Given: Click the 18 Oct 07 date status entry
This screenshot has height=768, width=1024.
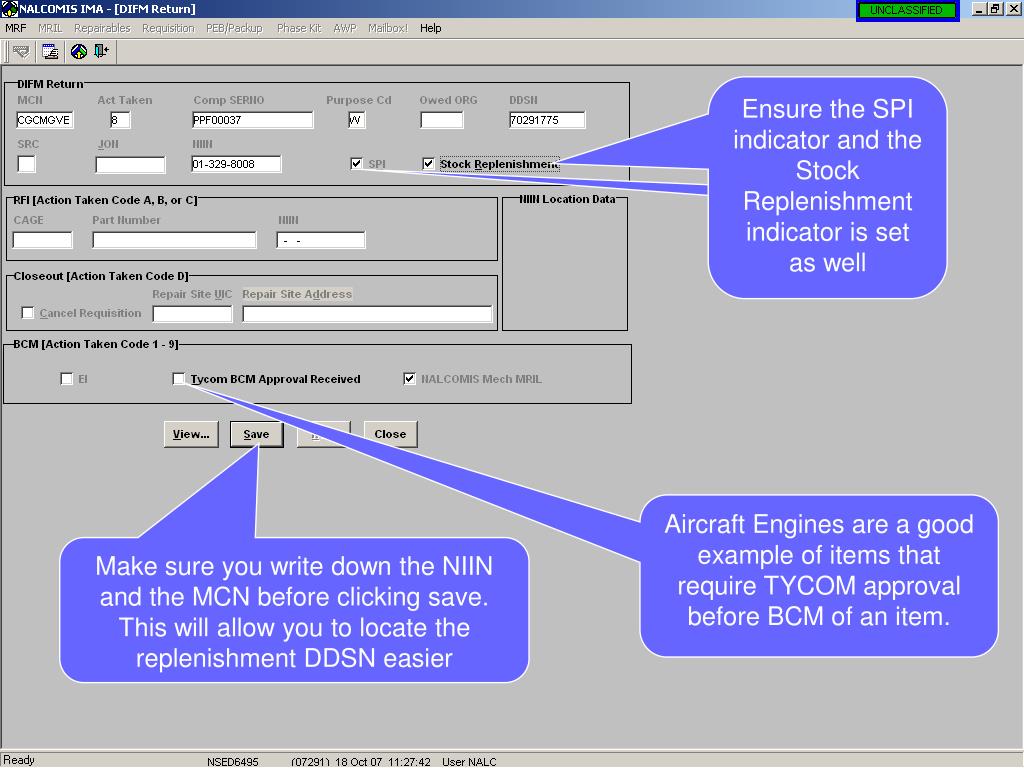Looking at the screenshot, I should click(x=359, y=761).
